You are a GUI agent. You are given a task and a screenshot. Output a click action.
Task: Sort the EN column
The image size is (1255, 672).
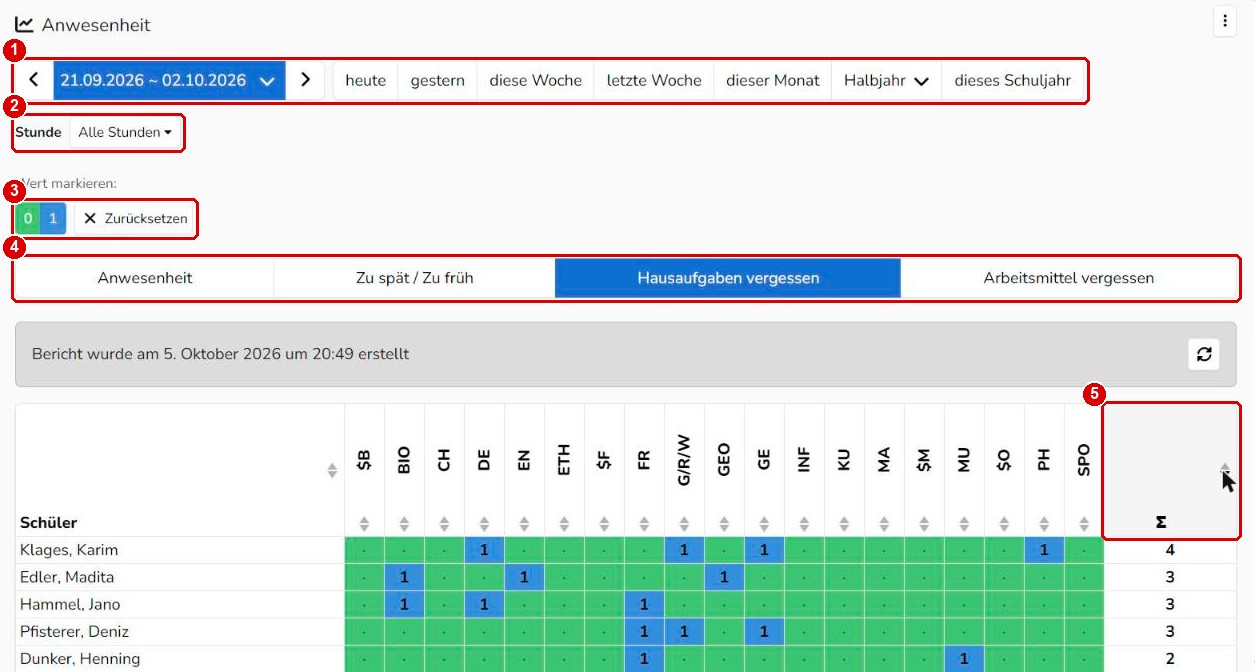(x=524, y=523)
